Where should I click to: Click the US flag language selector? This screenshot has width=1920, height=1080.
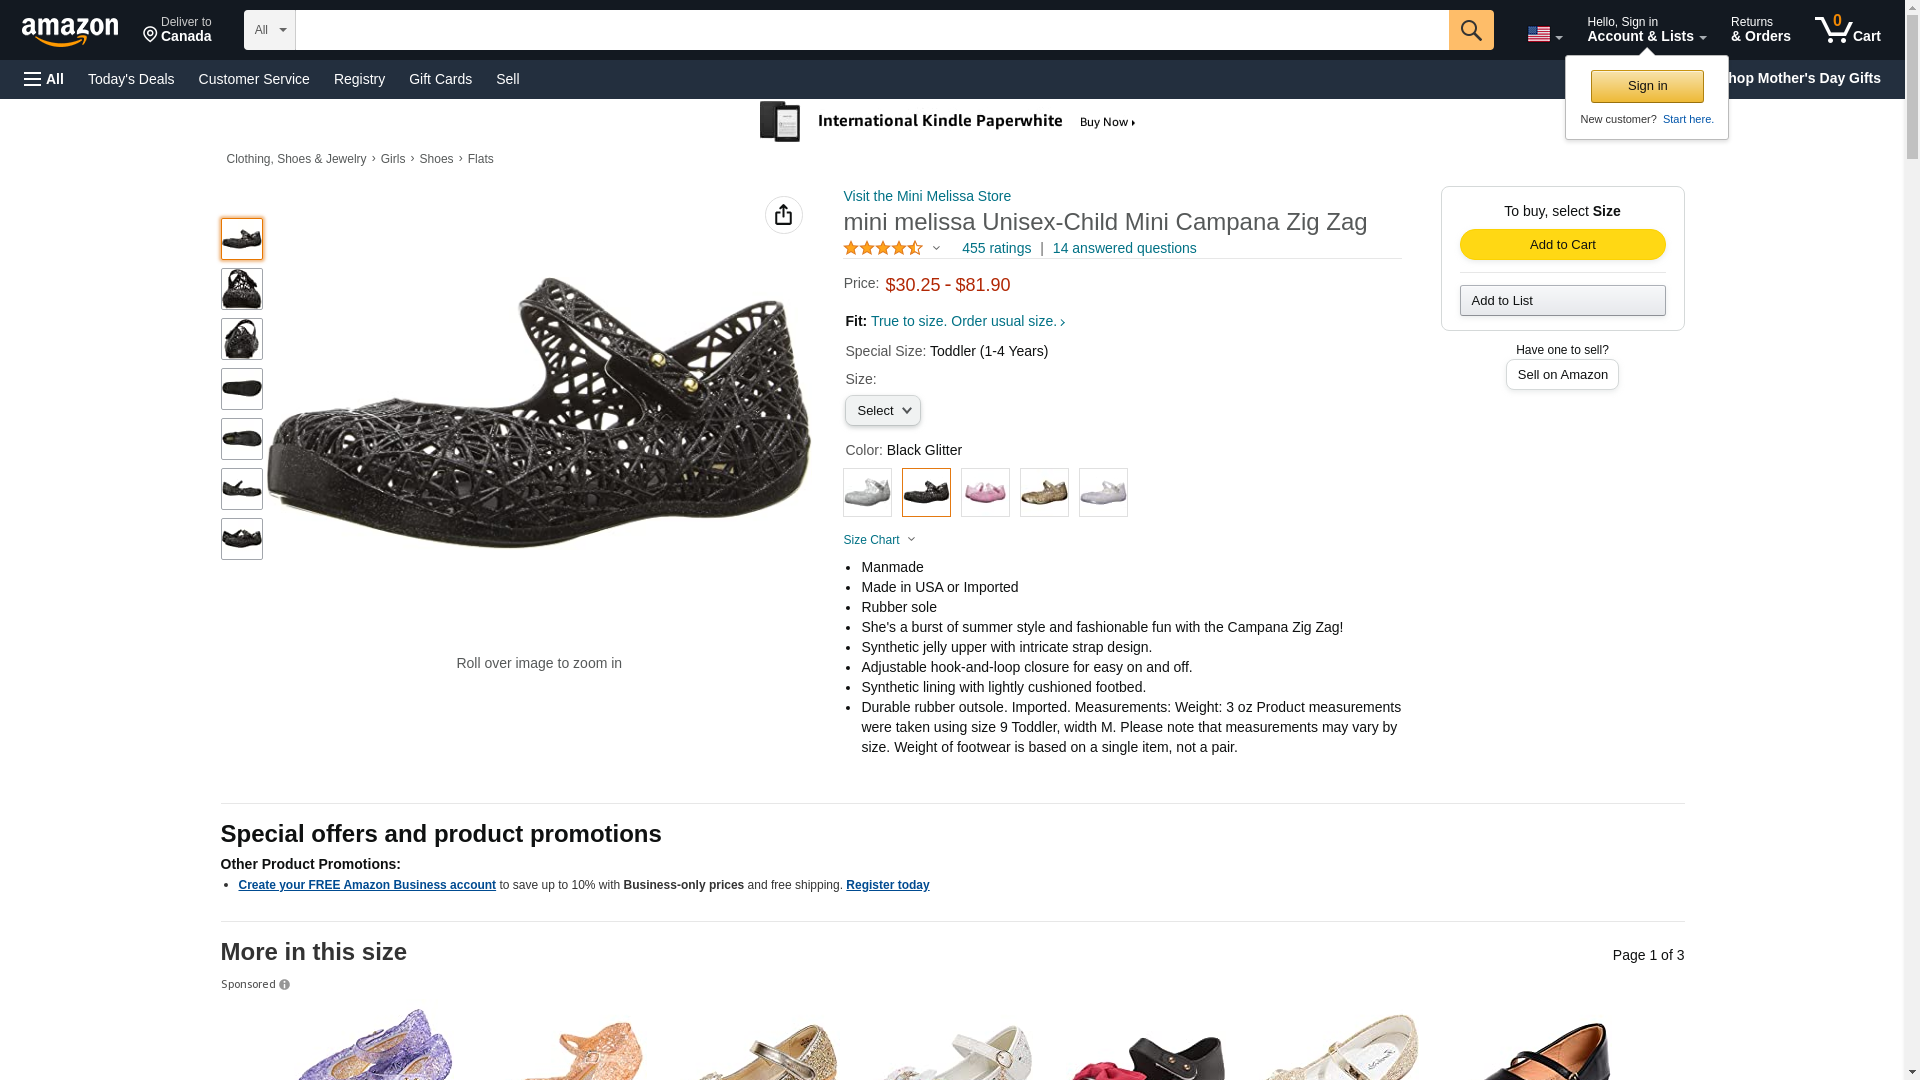pyautogui.click(x=1543, y=34)
